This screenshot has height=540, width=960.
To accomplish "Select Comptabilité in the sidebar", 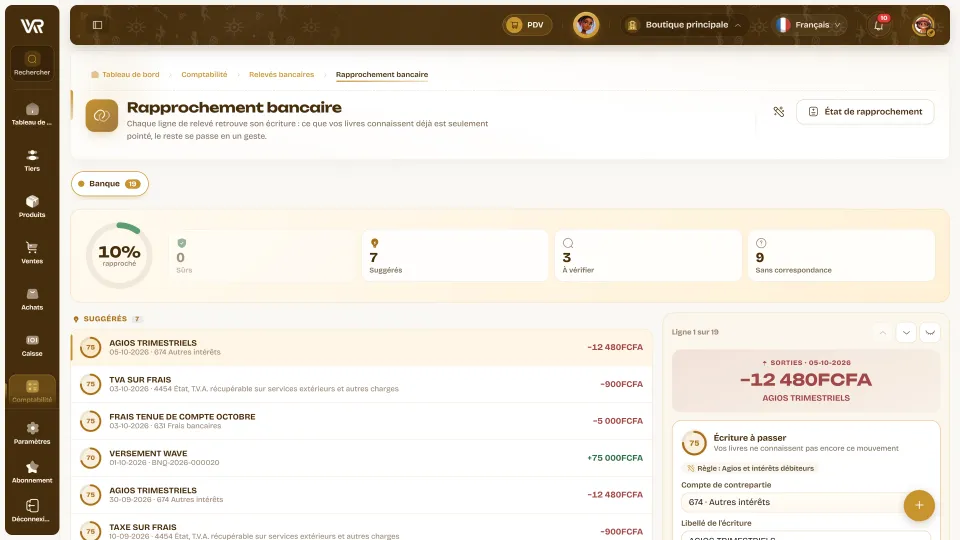I will pos(32,391).
